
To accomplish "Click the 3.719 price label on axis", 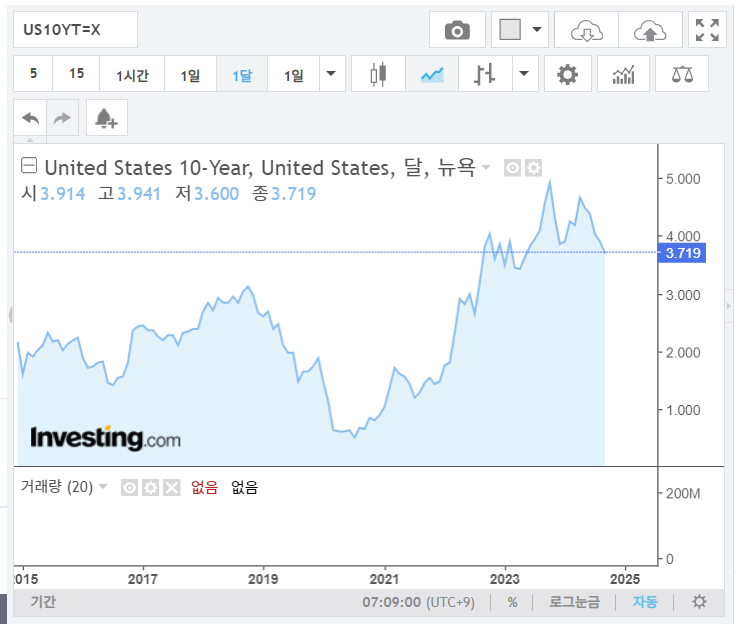I will 682,253.
